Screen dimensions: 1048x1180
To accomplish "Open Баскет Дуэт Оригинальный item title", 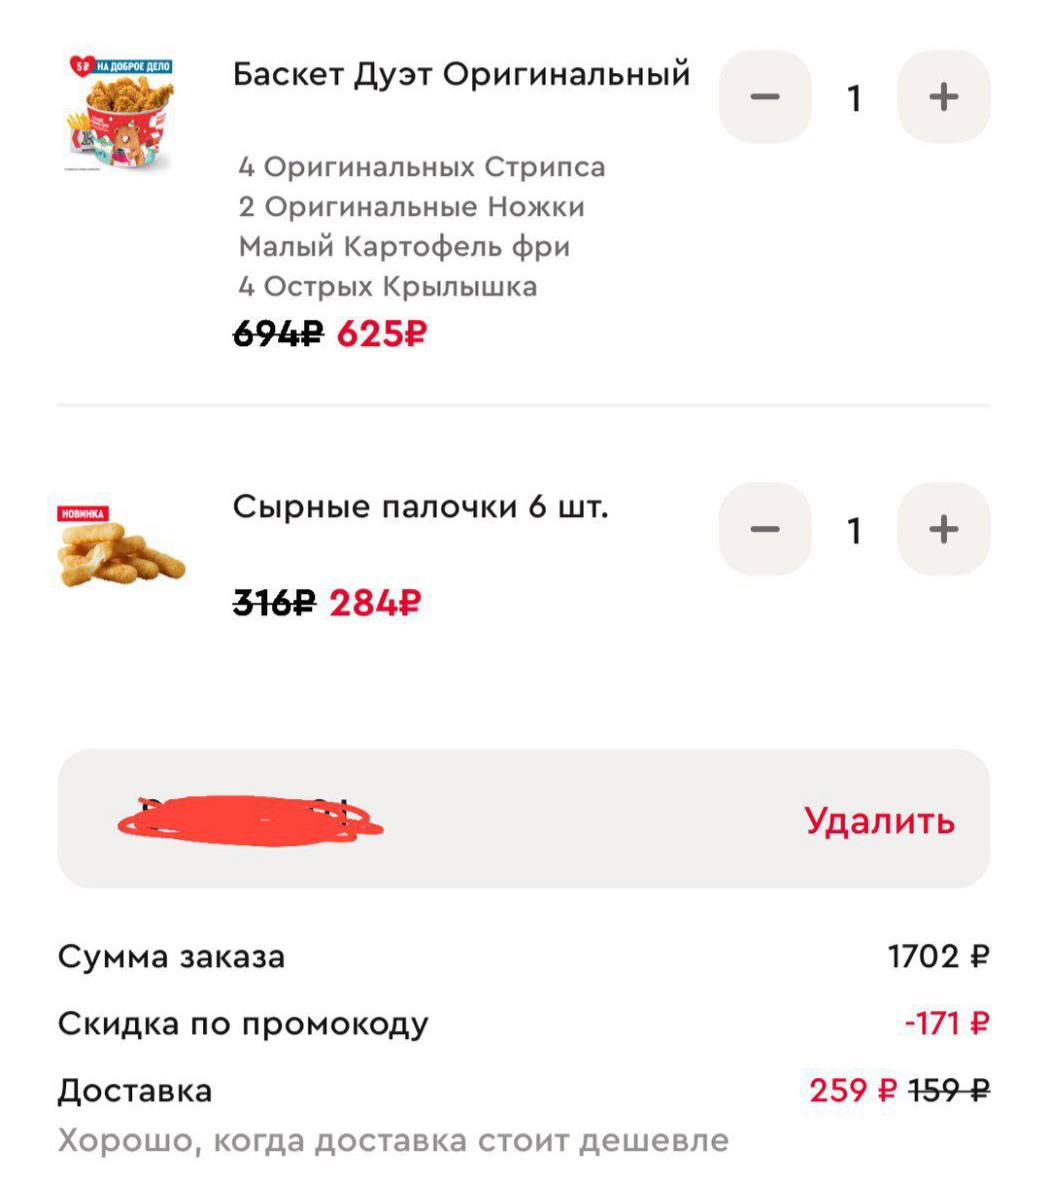I will pyautogui.click(x=461, y=74).
